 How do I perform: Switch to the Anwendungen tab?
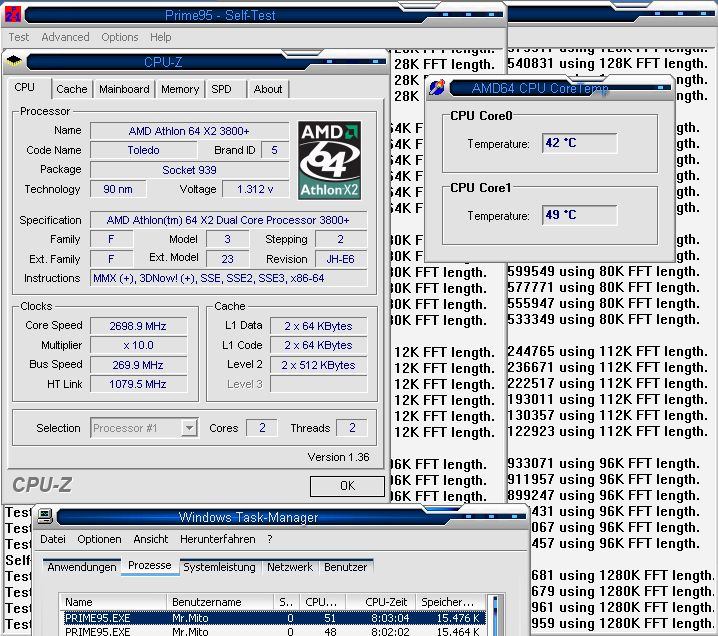(x=82, y=567)
